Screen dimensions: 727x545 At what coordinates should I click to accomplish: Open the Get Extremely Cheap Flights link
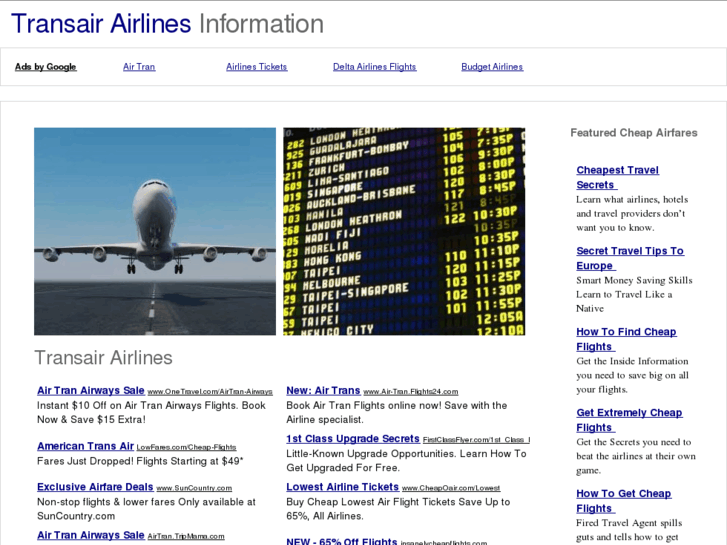point(629,420)
